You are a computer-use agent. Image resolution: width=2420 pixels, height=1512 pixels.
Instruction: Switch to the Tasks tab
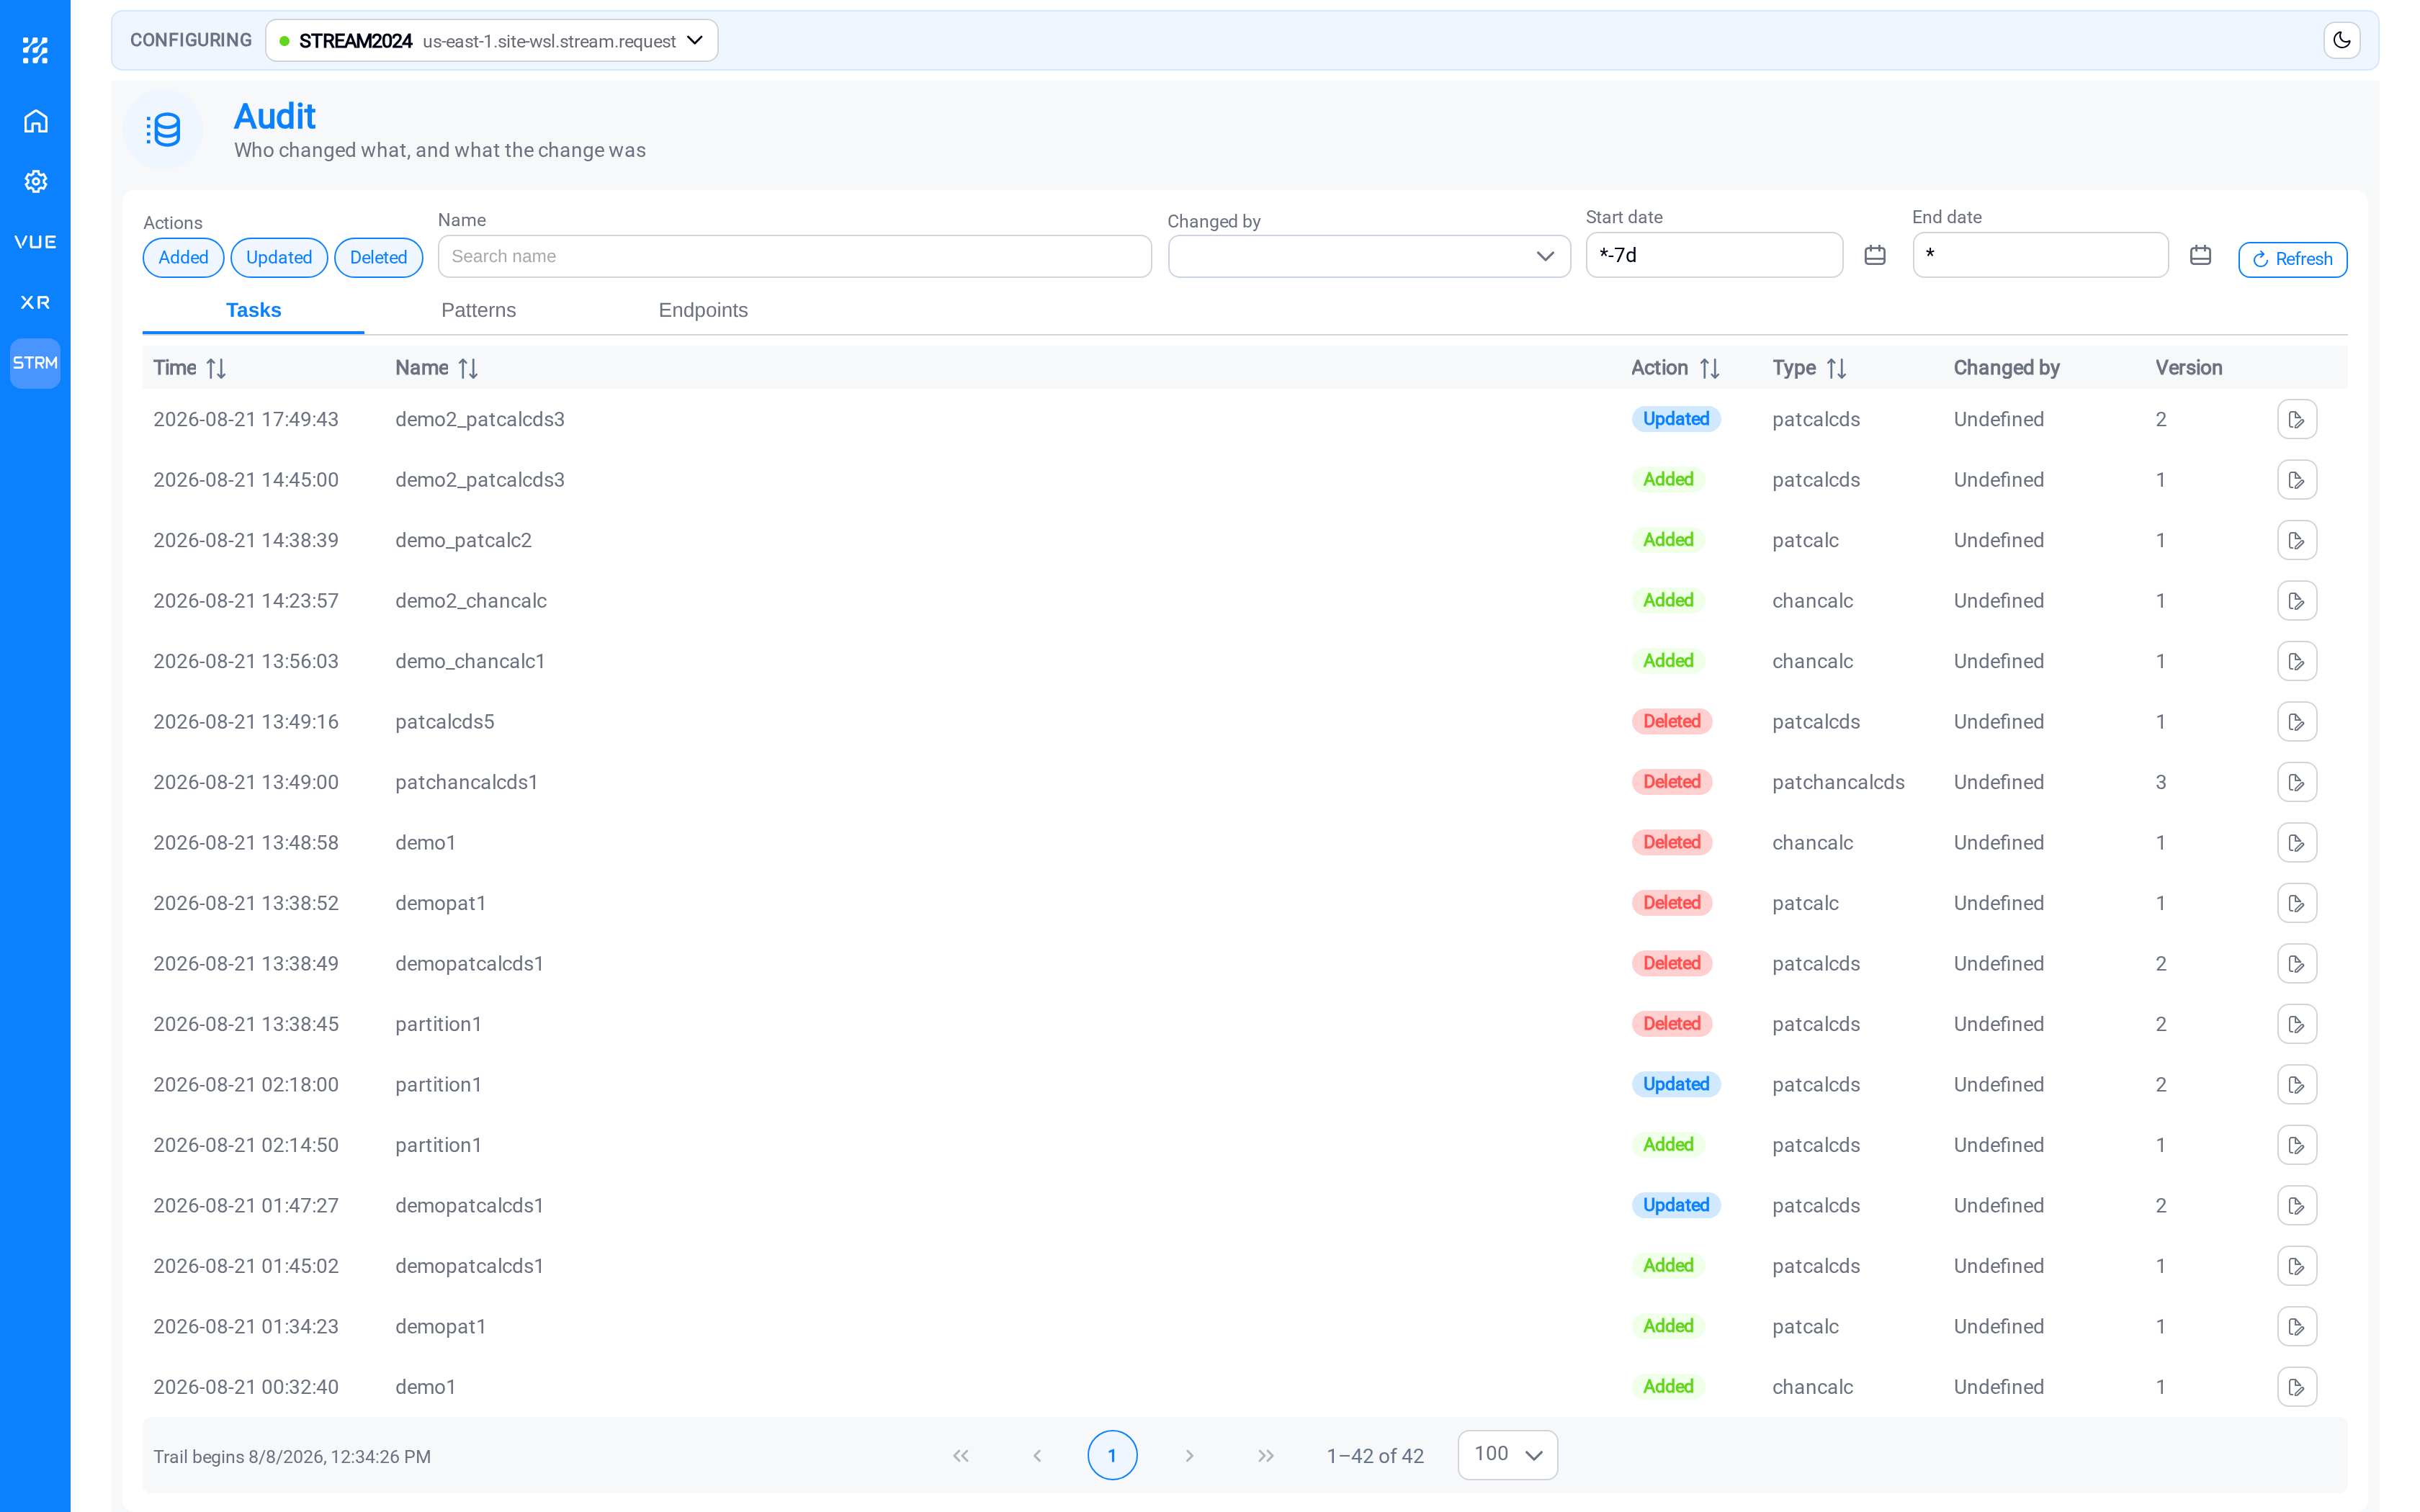pyautogui.click(x=253, y=310)
